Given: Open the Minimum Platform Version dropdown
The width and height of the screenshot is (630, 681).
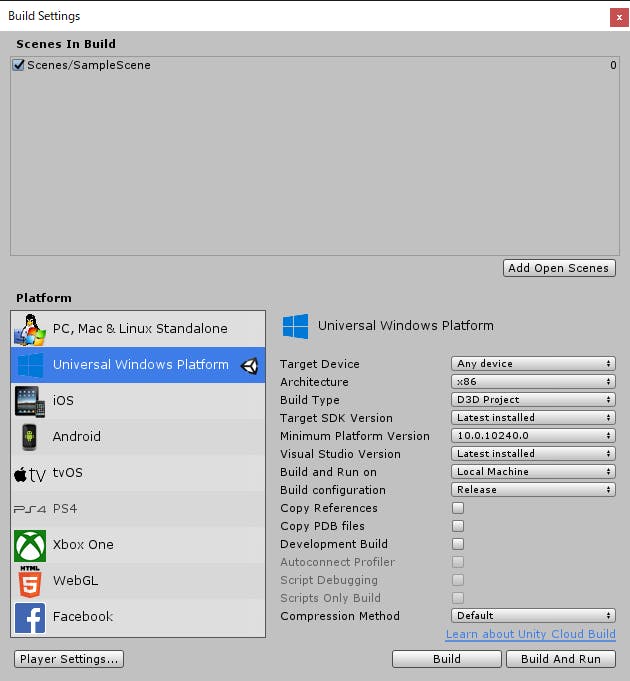Looking at the screenshot, I should [533, 436].
